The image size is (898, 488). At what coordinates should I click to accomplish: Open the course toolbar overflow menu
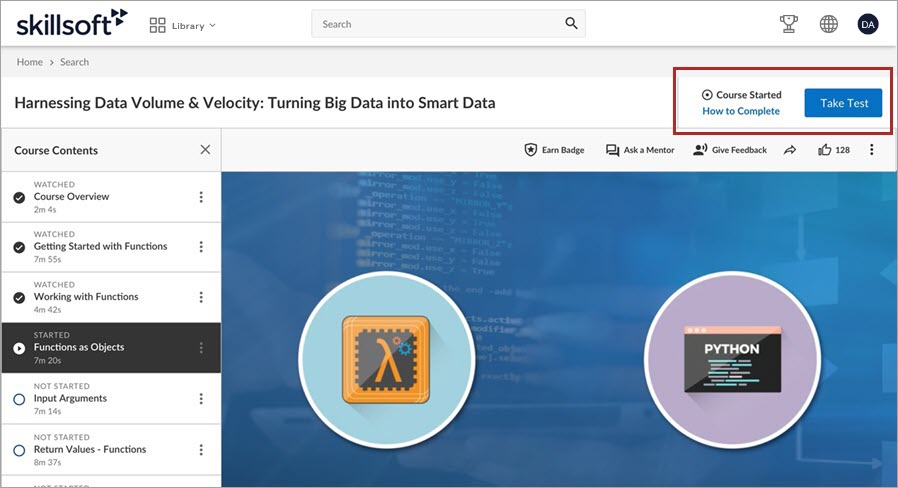tap(872, 150)
